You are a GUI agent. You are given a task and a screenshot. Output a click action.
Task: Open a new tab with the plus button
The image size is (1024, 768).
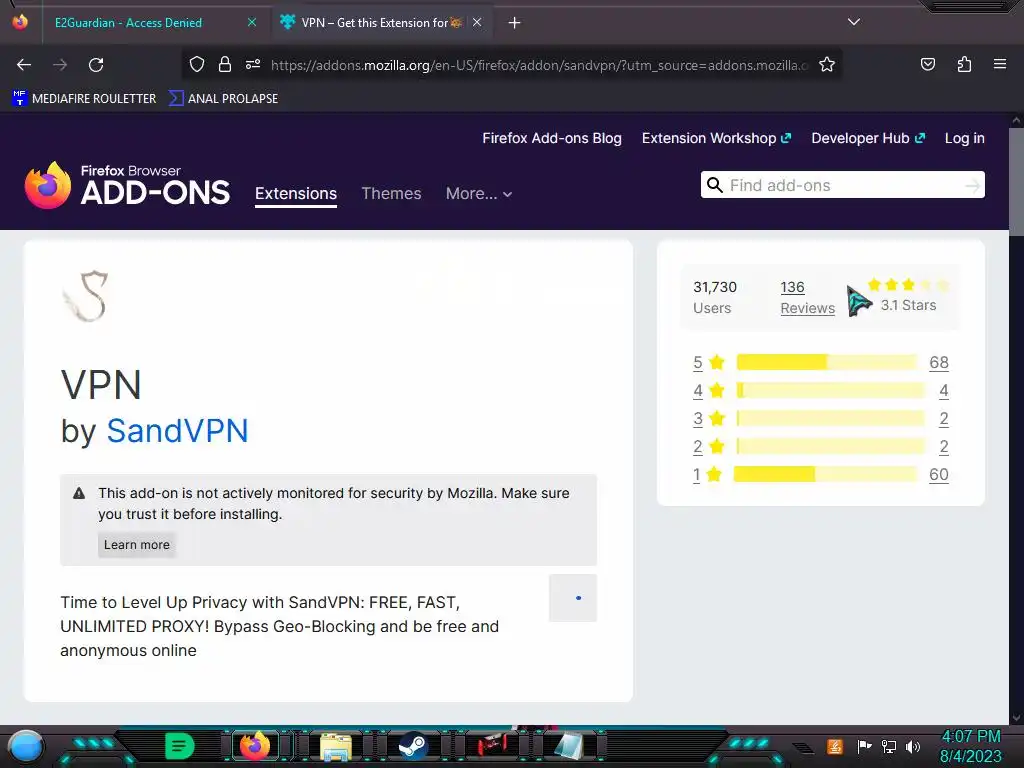pos(515,23)
